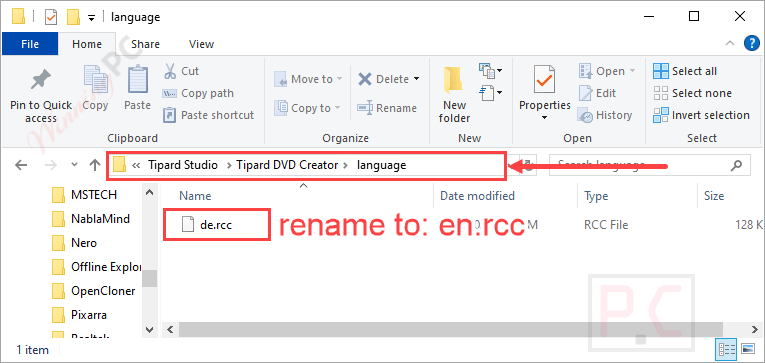This screenshot has width=765, height=363.
Task: Open Customize Quick Access Toolbar dropdown
Action: (x=91, y=18)
